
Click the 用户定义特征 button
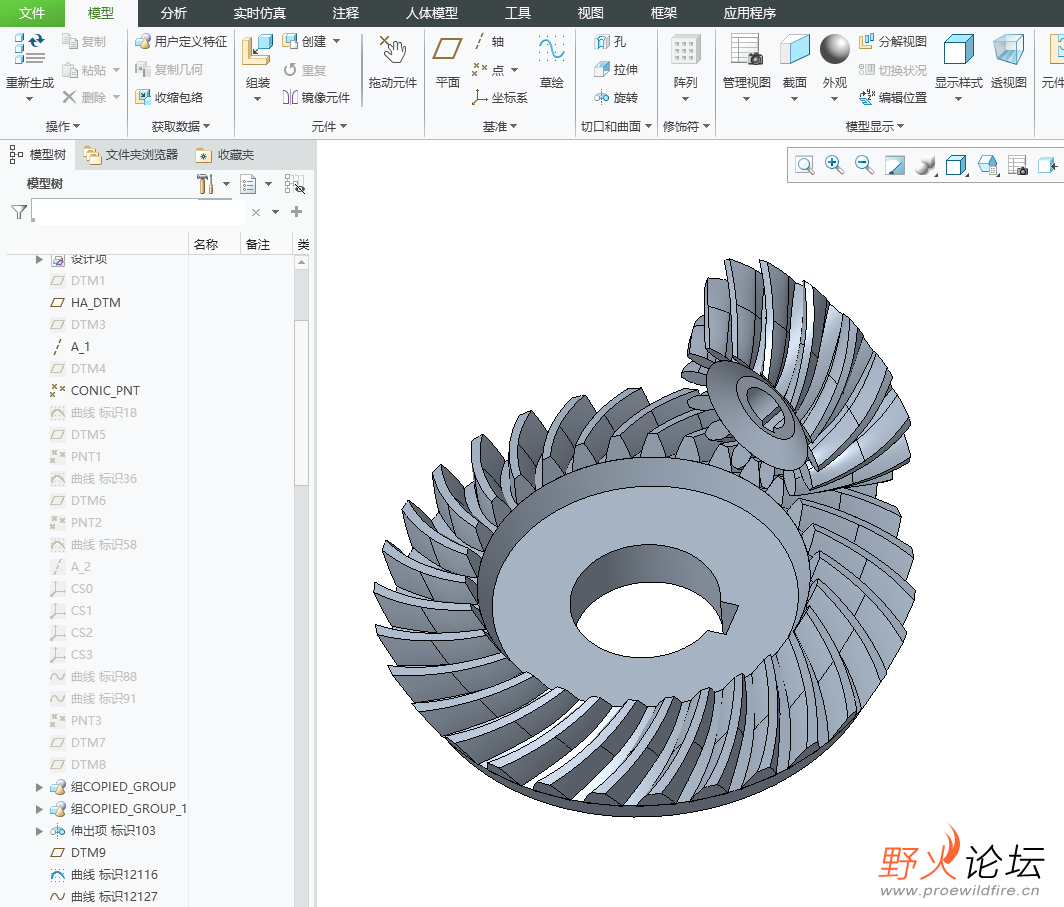tap(181, 42)
